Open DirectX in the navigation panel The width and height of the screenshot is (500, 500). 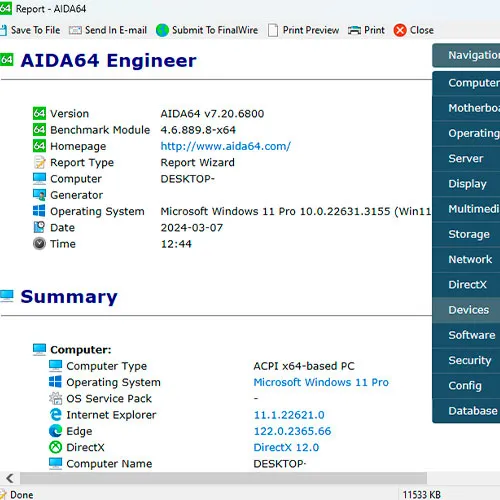coord(466,285)
